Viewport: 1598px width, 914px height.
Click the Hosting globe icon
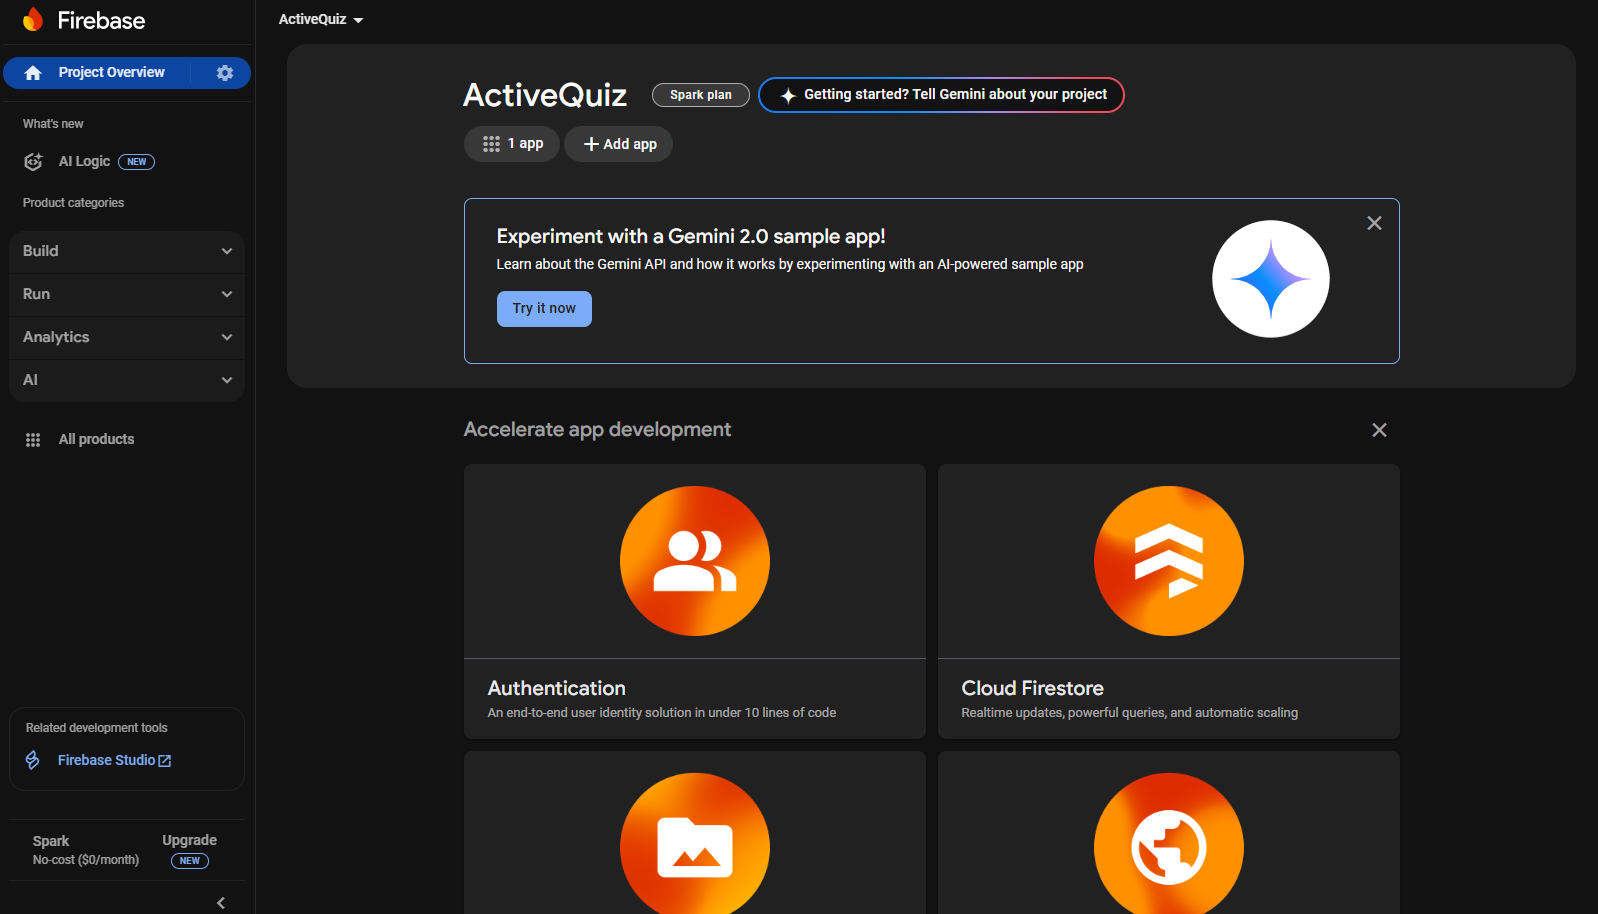1169,846
